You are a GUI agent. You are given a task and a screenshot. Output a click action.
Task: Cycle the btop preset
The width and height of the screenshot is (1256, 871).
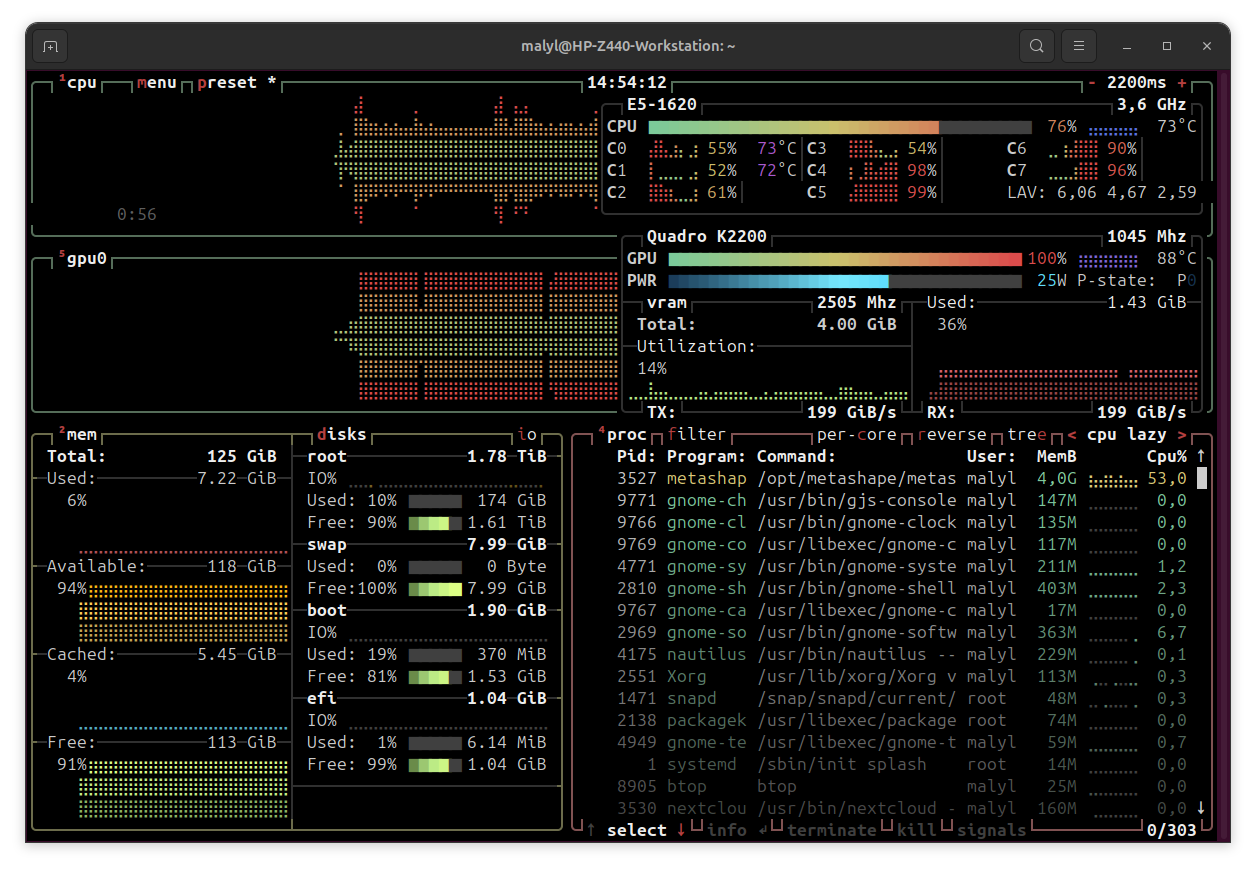pyautogui.click(x=237, y=82)
